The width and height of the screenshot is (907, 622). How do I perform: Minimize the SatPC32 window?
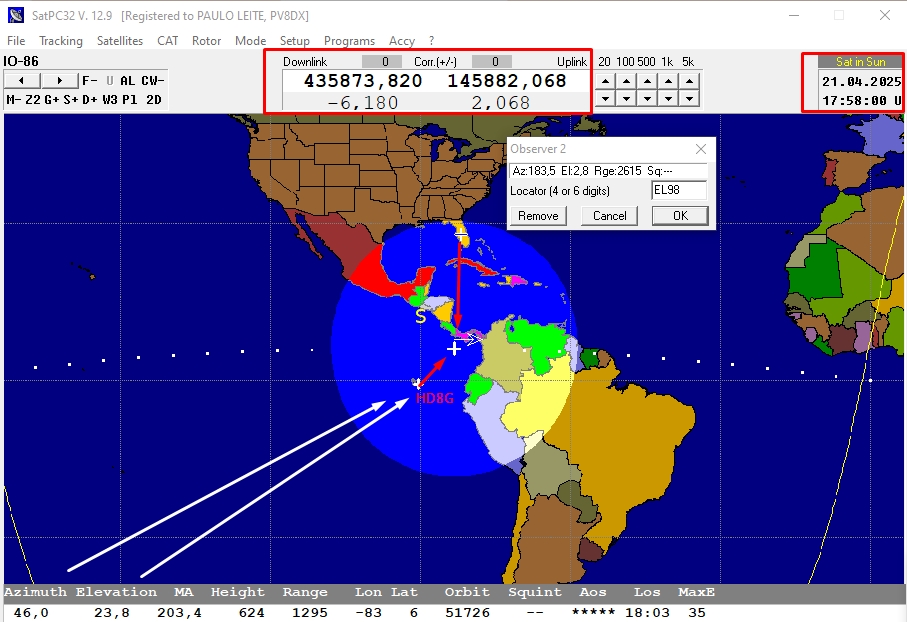pyautogui.click(x=794, y=15)
